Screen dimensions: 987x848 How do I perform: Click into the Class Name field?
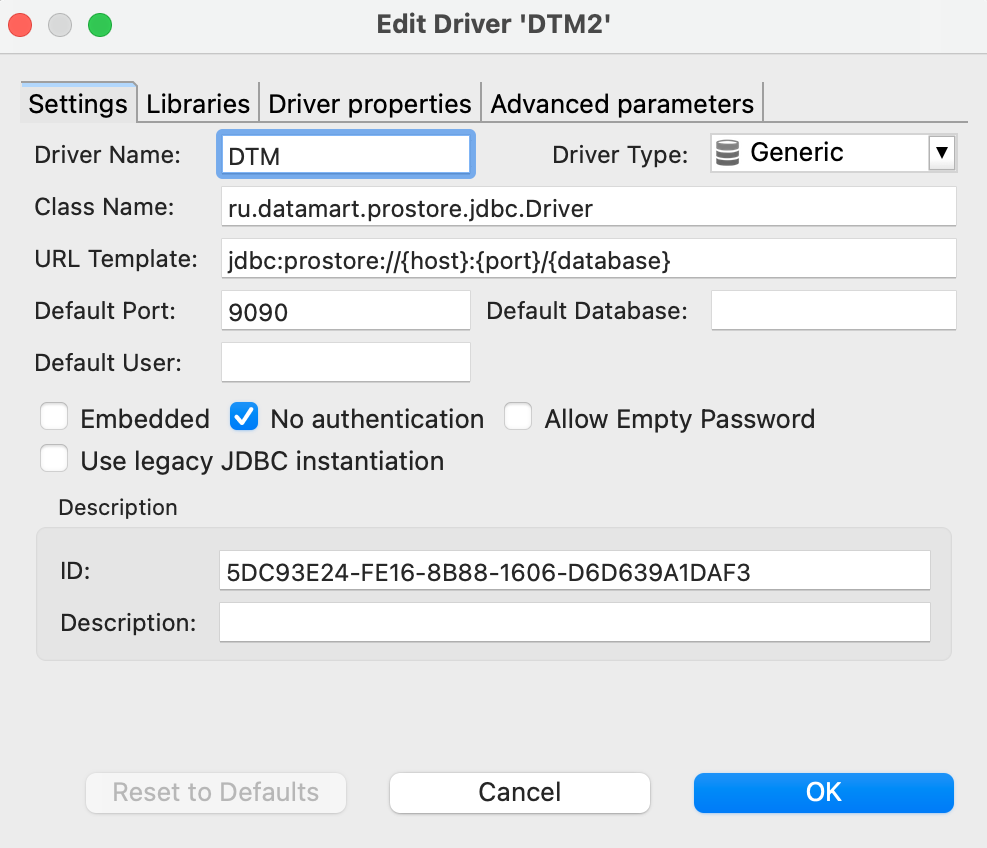pos(588,208)
